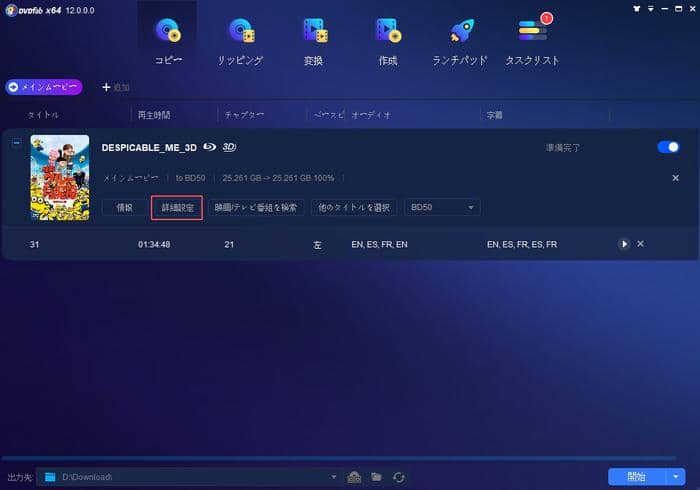Click the 追加 add source button
The width and height of the screenshot is (700, 490).
[116, 88]
